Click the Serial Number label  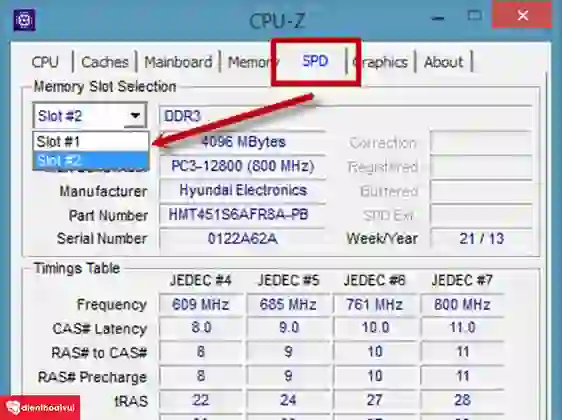pos(102,239)
